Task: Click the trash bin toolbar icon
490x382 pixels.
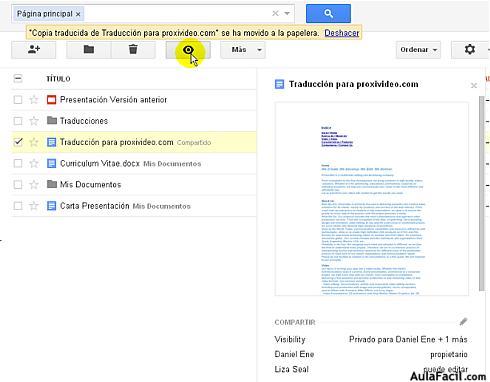Action: coord(133,50)
